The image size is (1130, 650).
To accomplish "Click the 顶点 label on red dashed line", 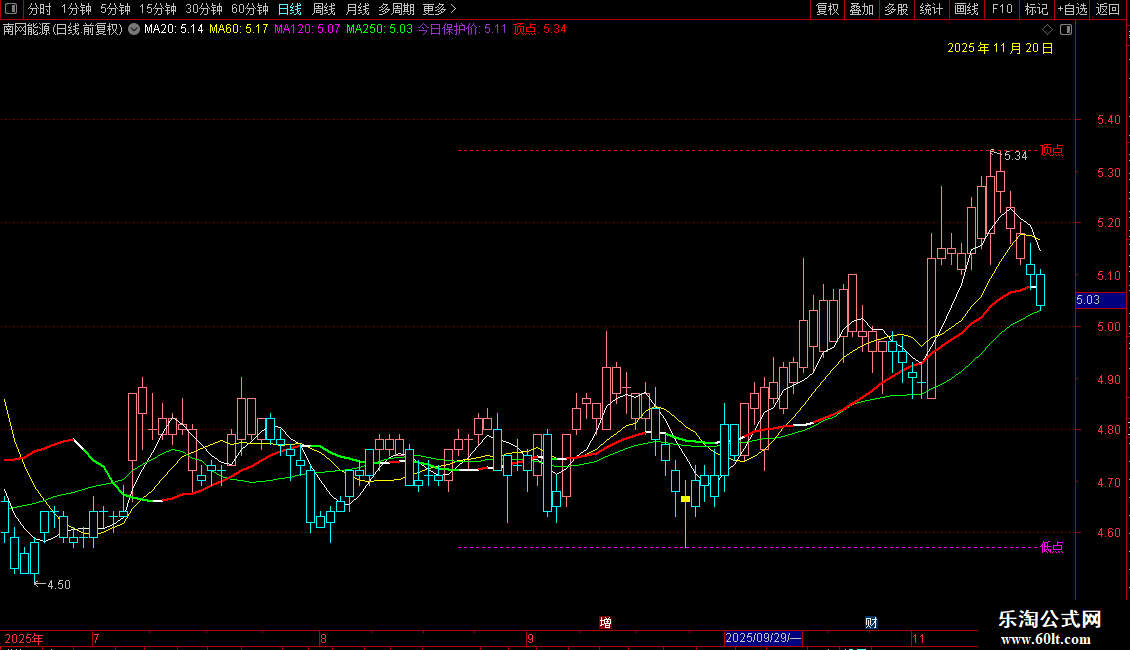I will (1051, 150).
